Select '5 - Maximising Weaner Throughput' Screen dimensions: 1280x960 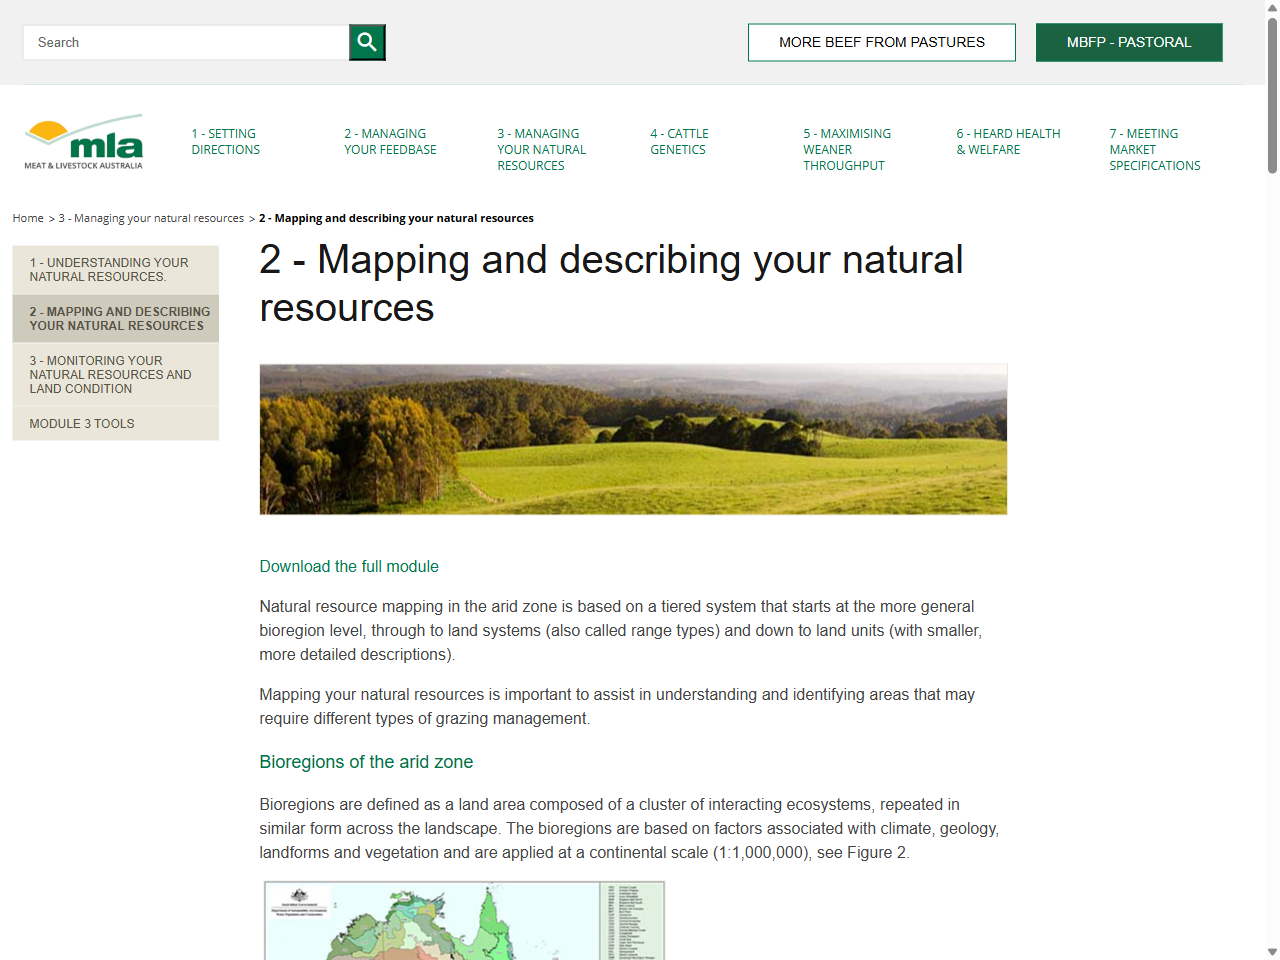point(847,149)
